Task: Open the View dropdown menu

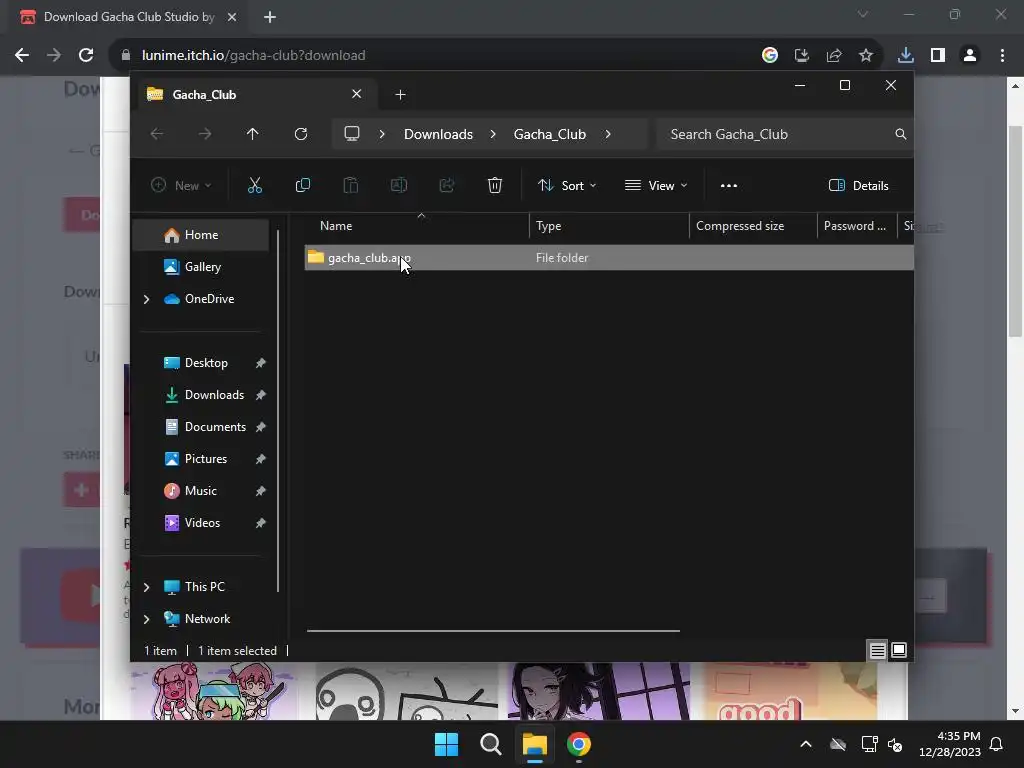Action: point(656,185)
